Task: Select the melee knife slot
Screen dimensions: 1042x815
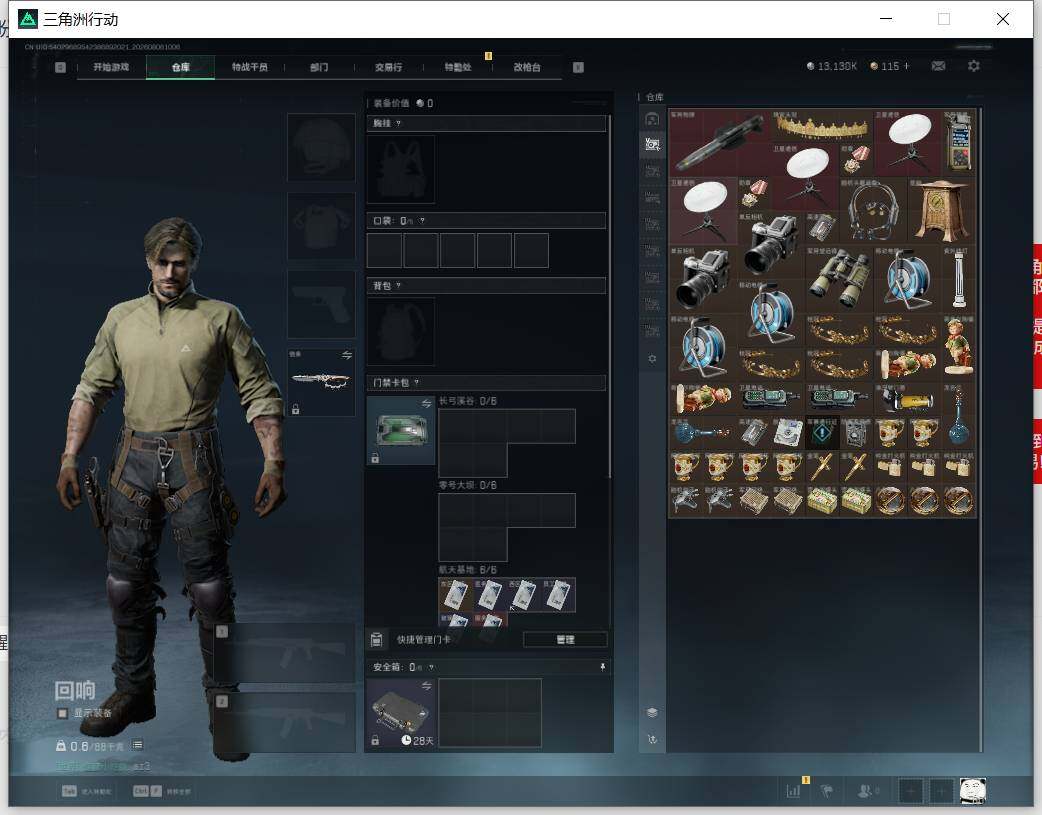Action: point(321,382)
